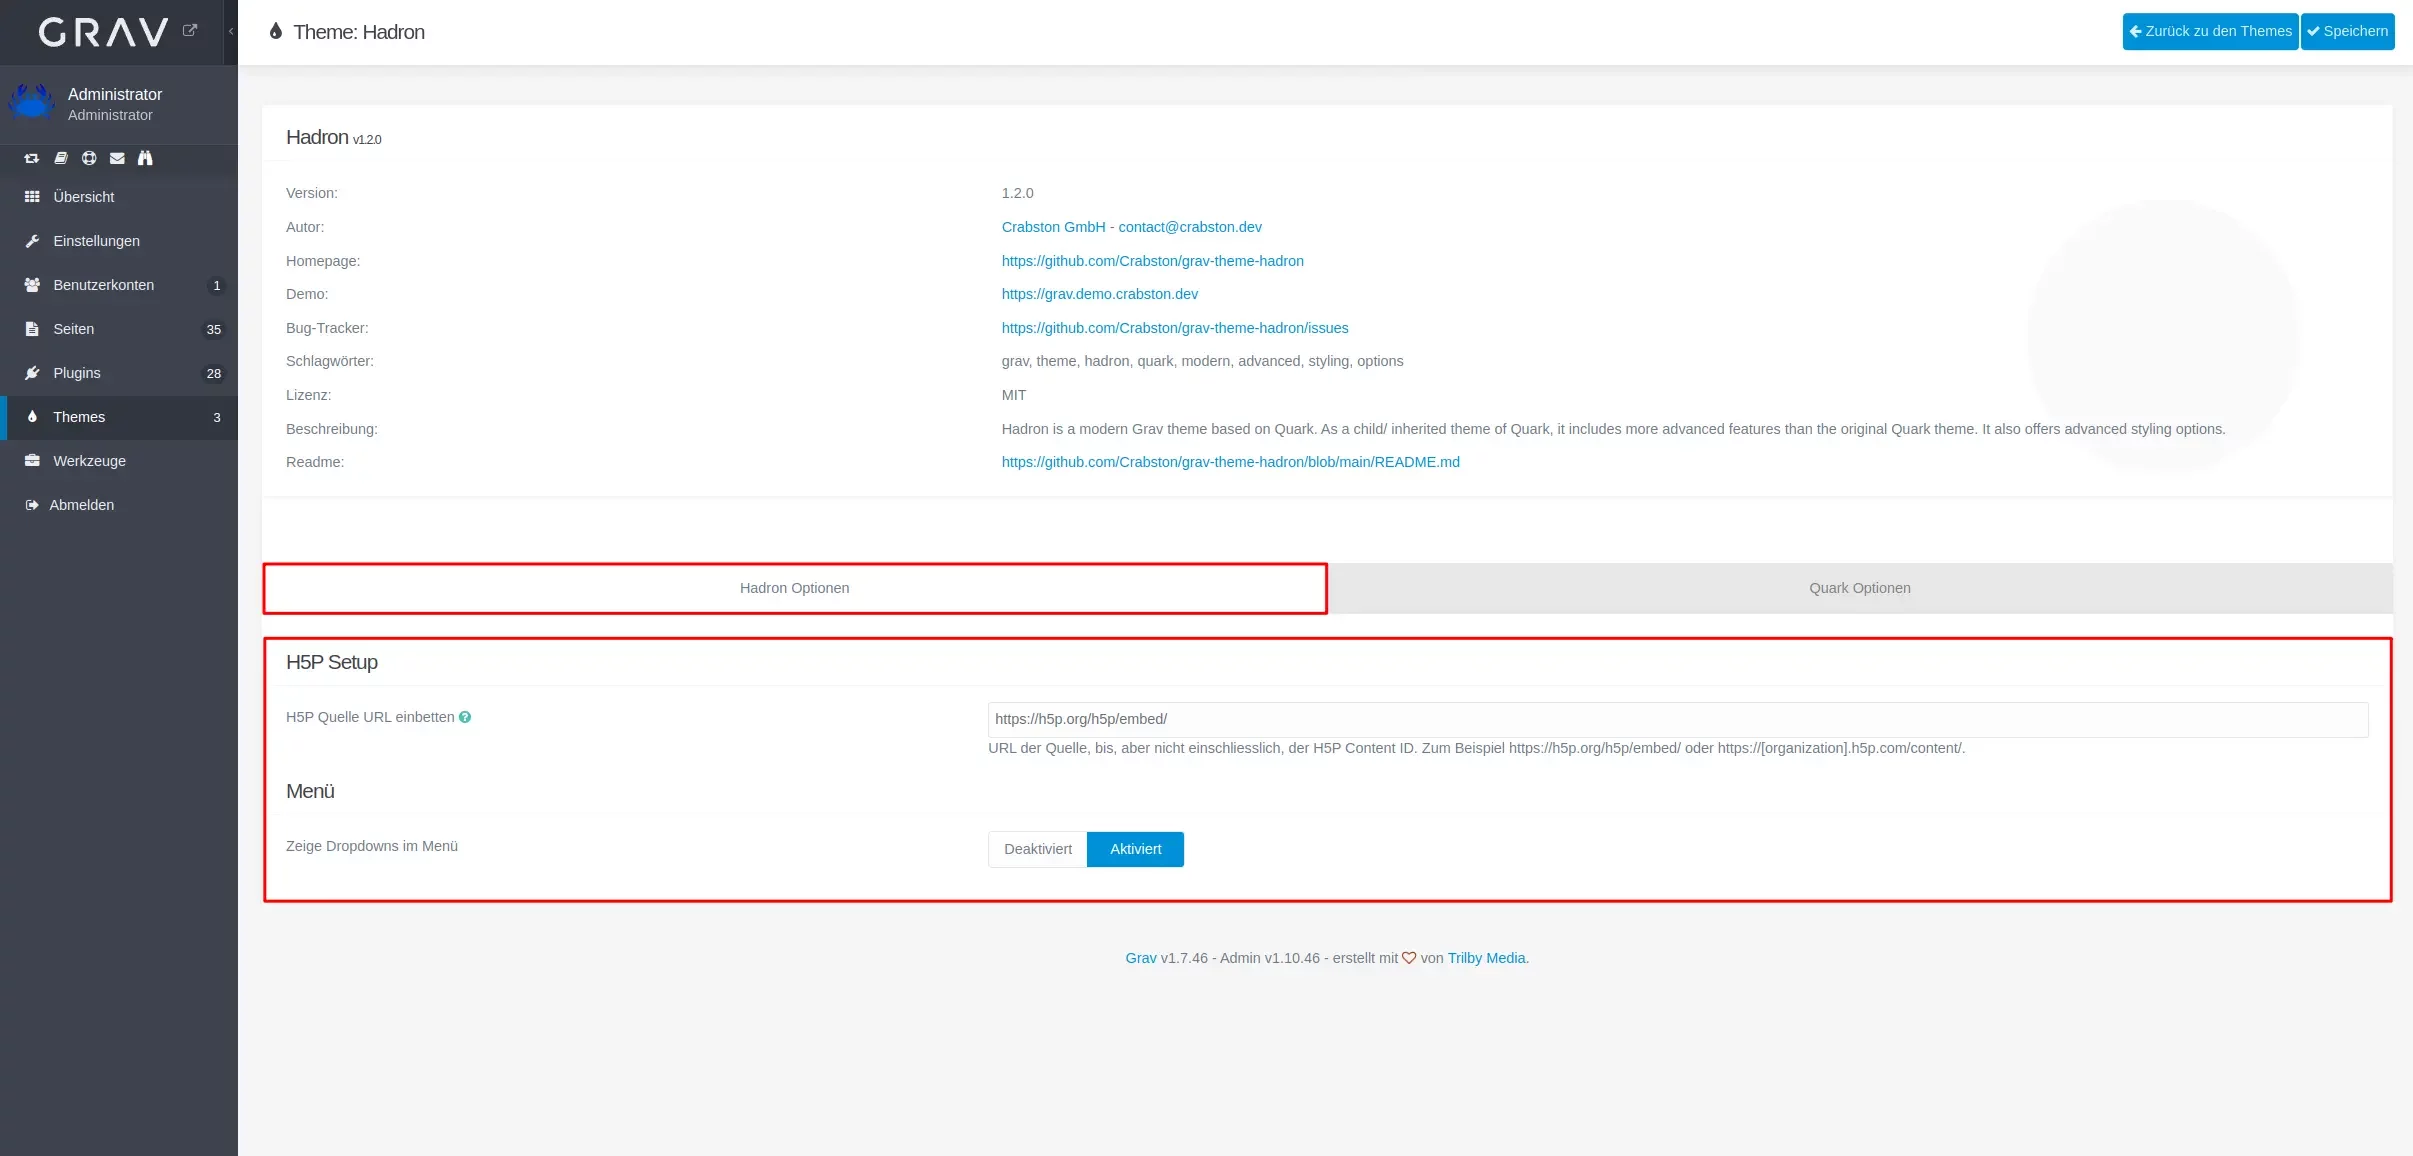The width and height of the screenshot is (2413, 1156).
Task: Open the grav.demo.crabston.dev demo link
Action: click(x=1099, y=294)
